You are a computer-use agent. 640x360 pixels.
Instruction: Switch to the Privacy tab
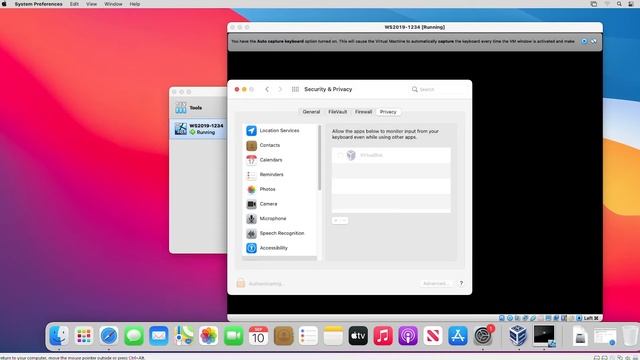point(388,112)
